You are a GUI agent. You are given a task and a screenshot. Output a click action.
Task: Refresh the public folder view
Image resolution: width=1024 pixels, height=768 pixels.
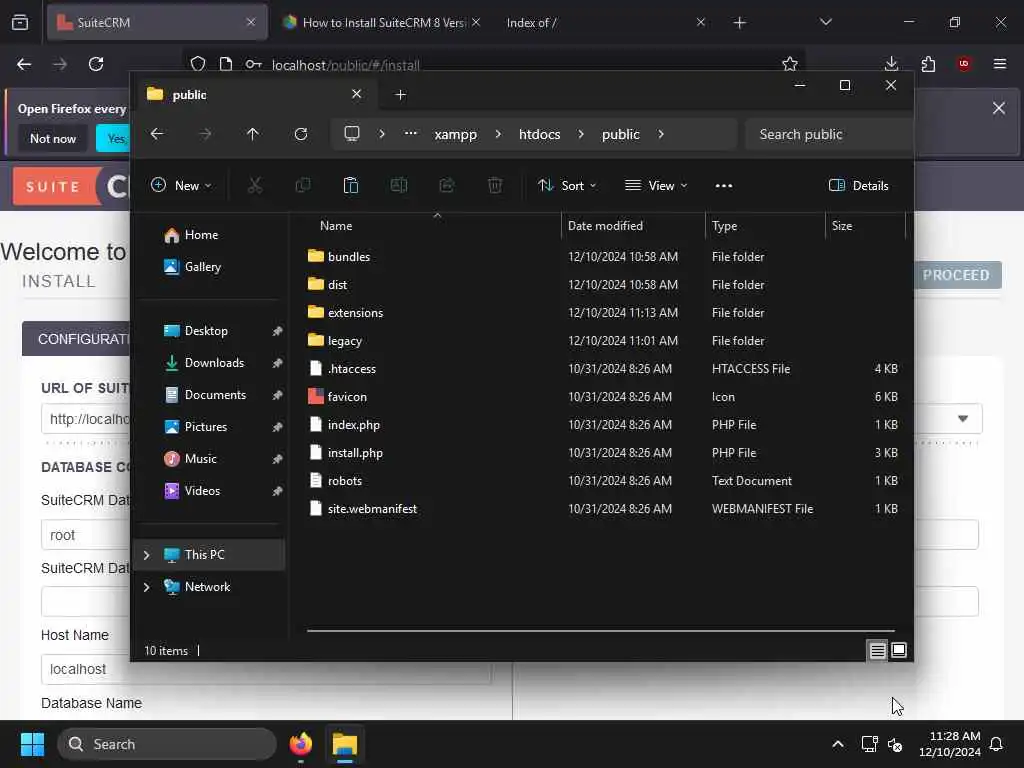pos(301,134)
